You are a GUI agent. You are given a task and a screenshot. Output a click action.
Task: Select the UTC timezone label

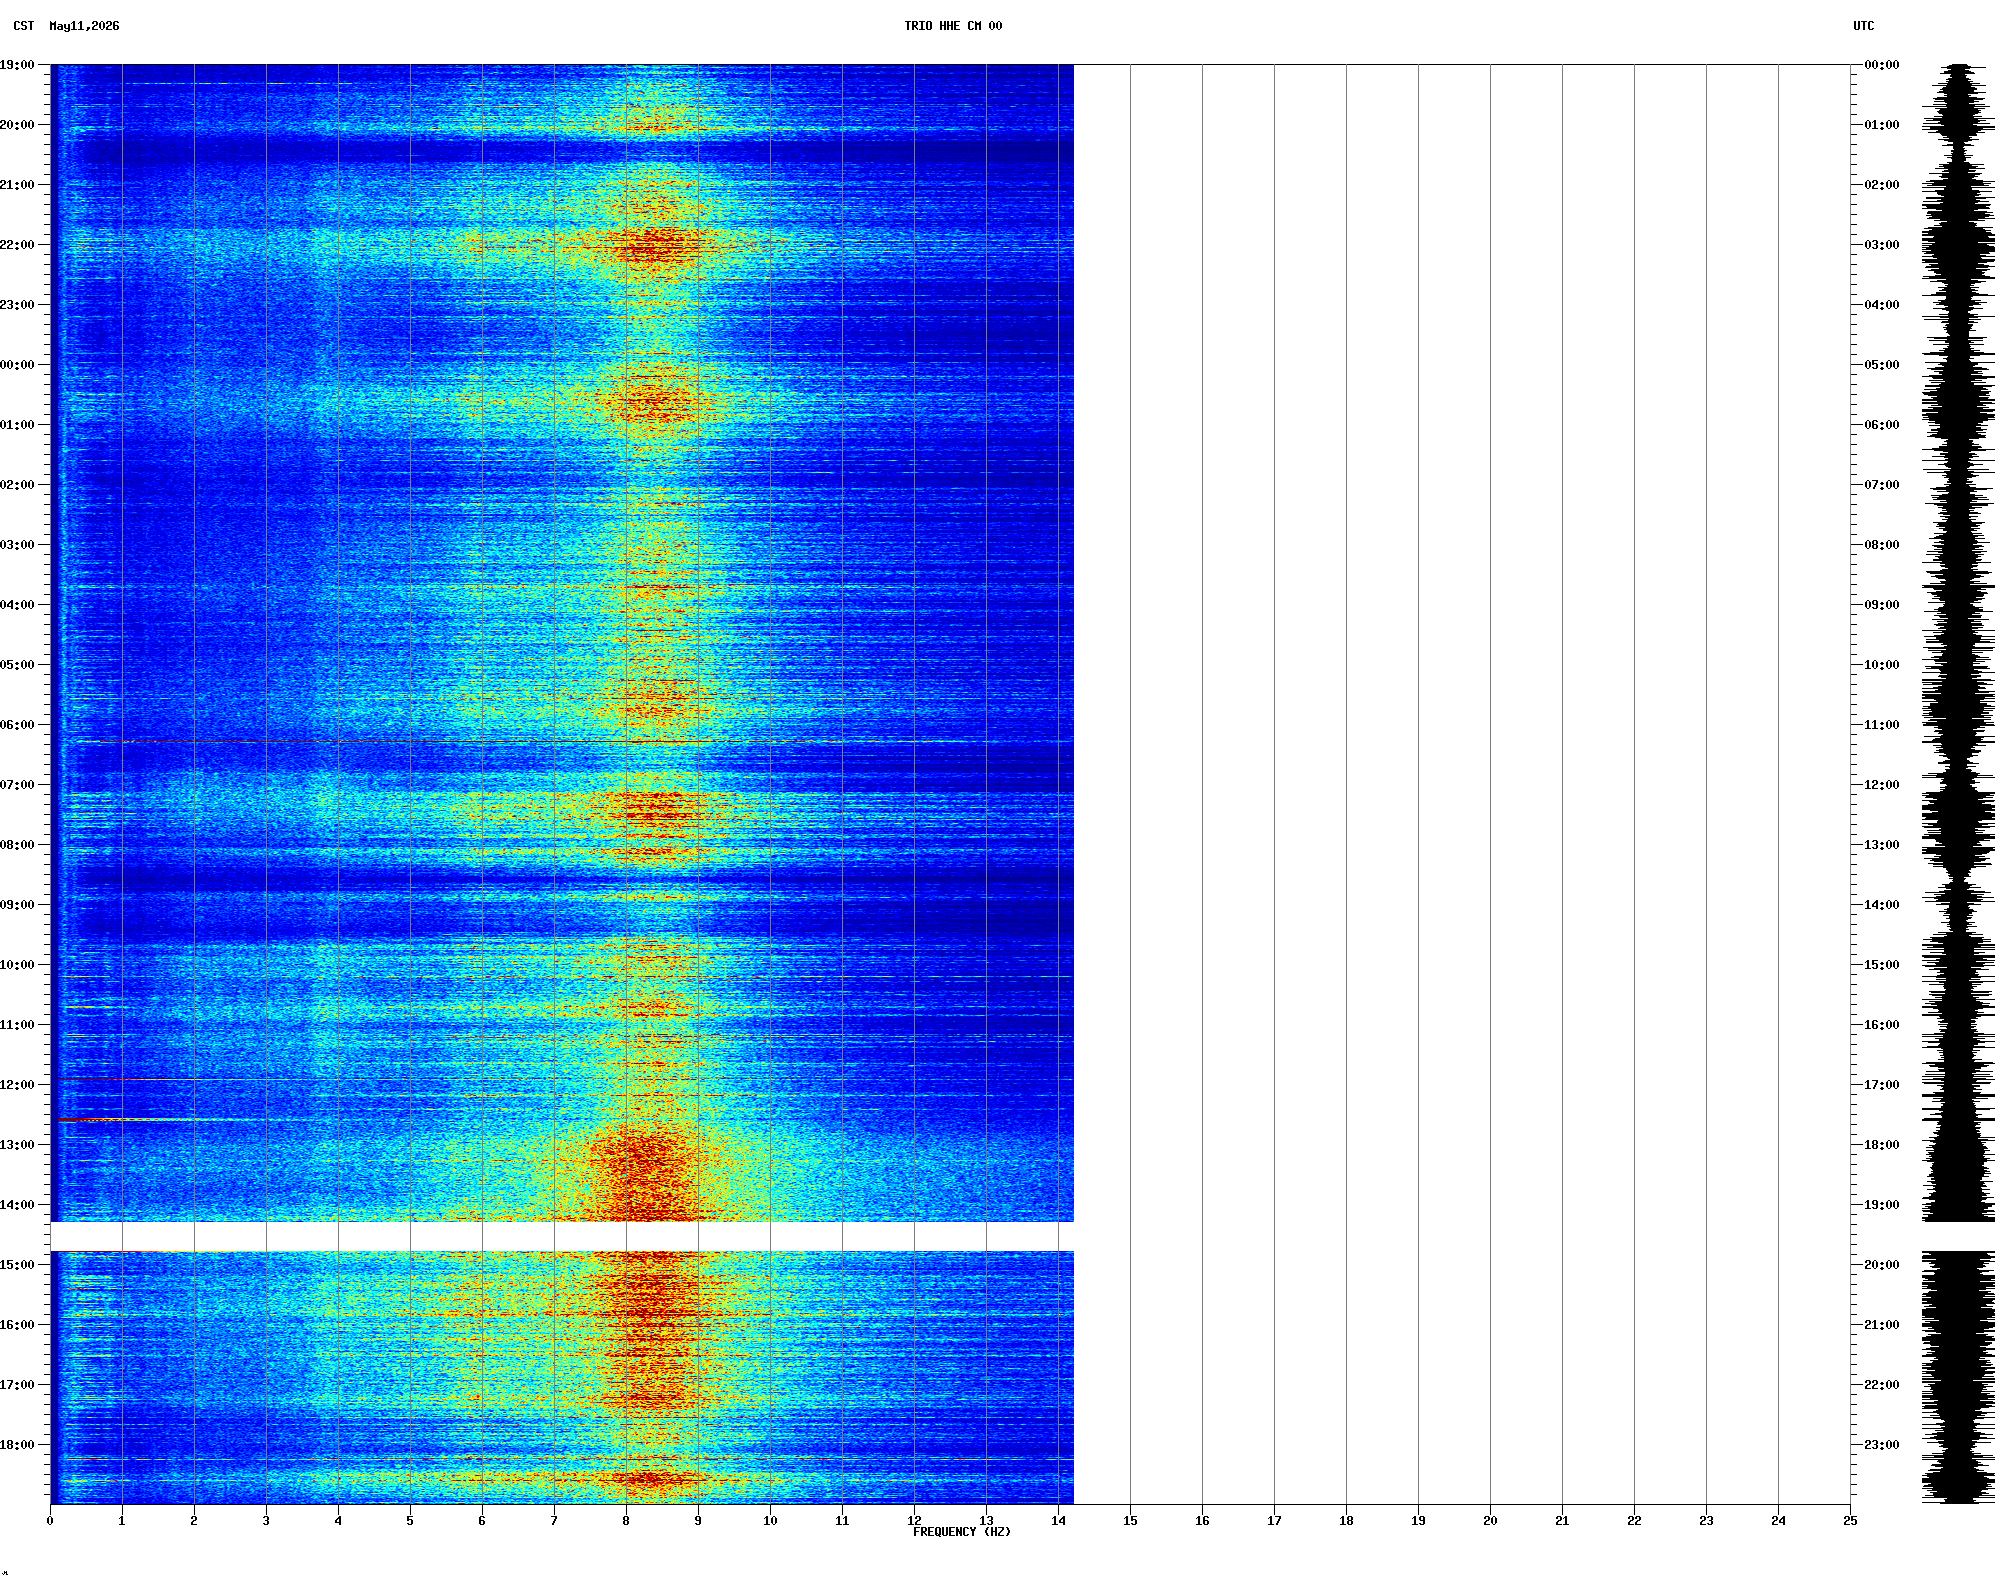point(1863,26)
